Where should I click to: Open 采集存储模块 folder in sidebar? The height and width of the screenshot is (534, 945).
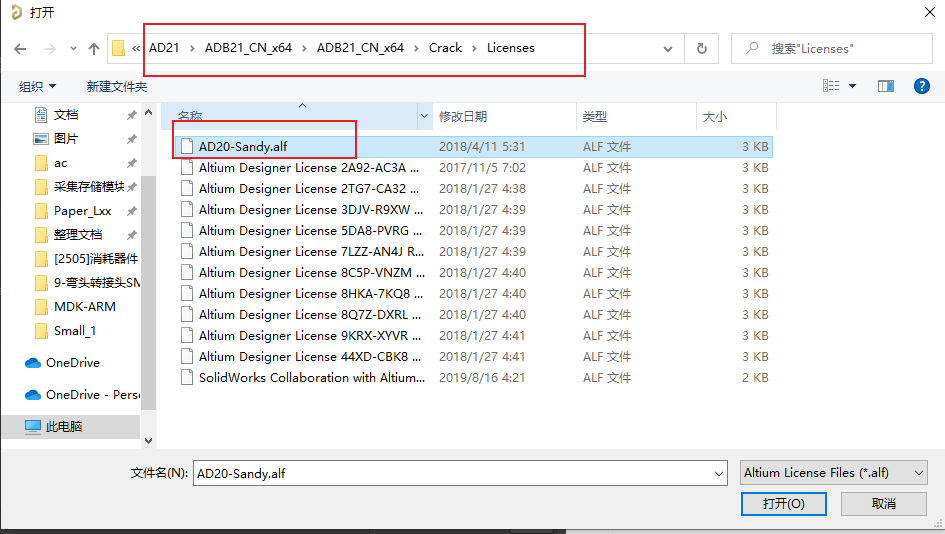[x=89, y=187]
